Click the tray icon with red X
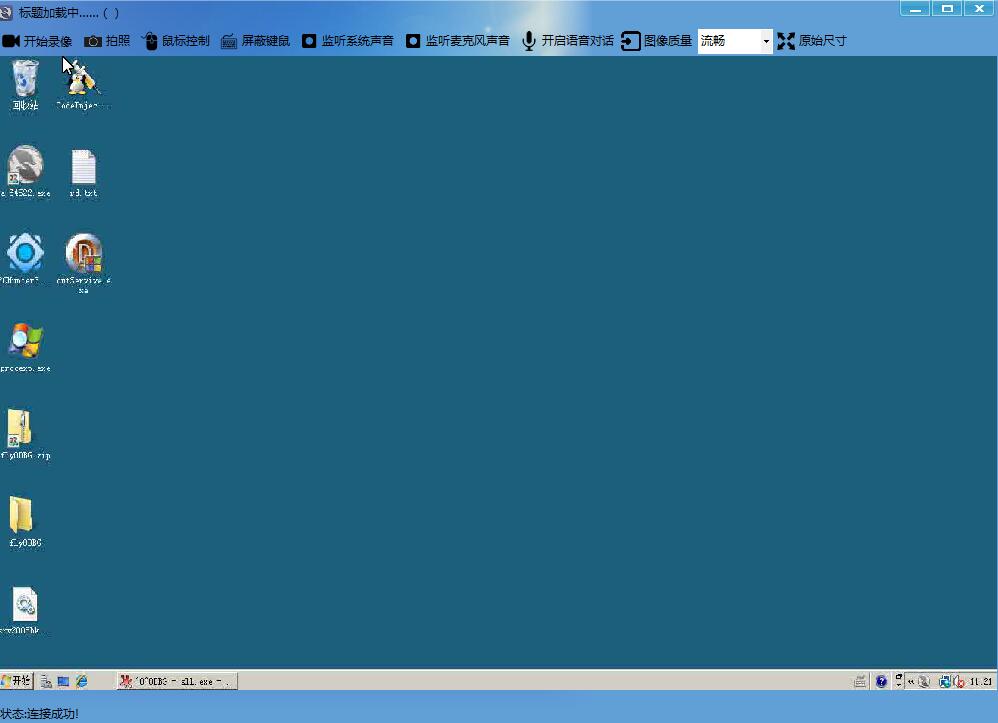 [x=959, y=682]
